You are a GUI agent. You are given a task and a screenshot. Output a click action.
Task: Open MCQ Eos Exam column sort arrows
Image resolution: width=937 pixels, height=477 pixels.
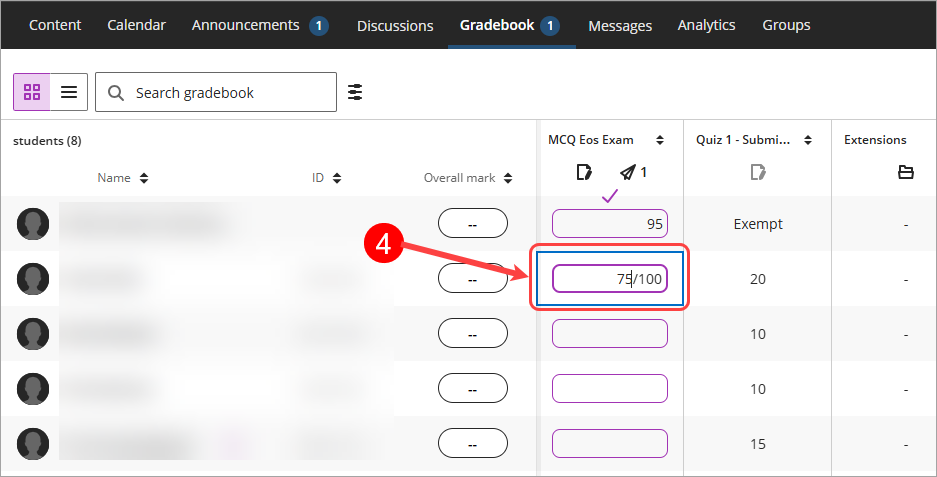pos(660,140)
